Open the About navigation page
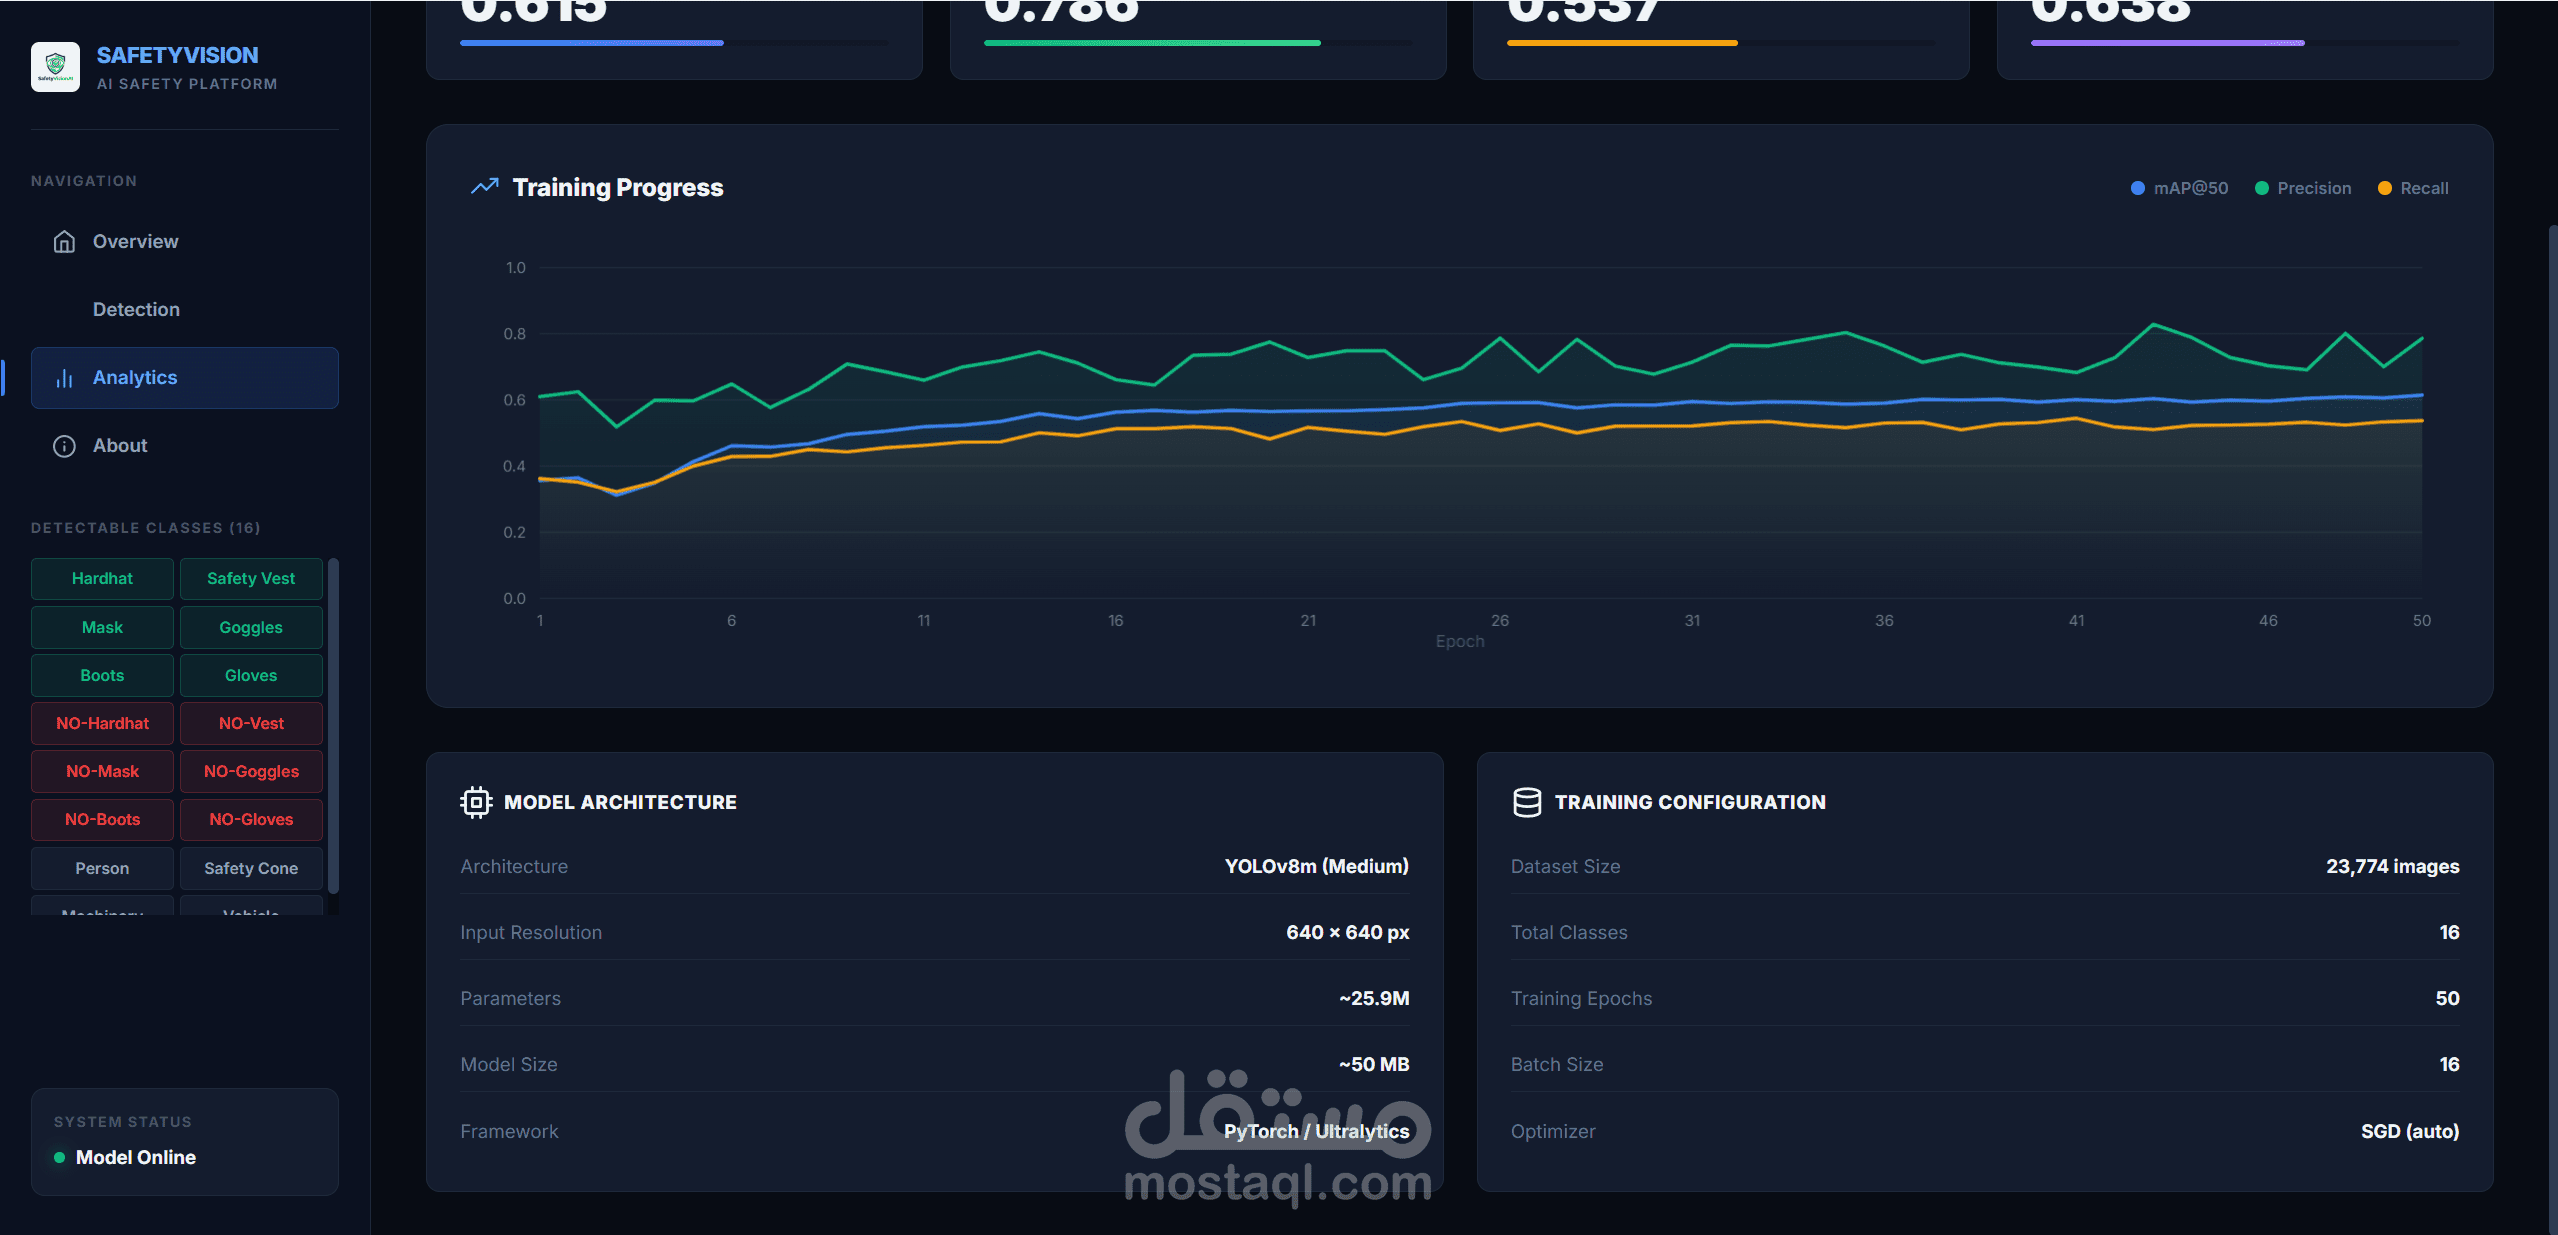This screenshot has height=1235, width=2558. (x=120, y=446)
